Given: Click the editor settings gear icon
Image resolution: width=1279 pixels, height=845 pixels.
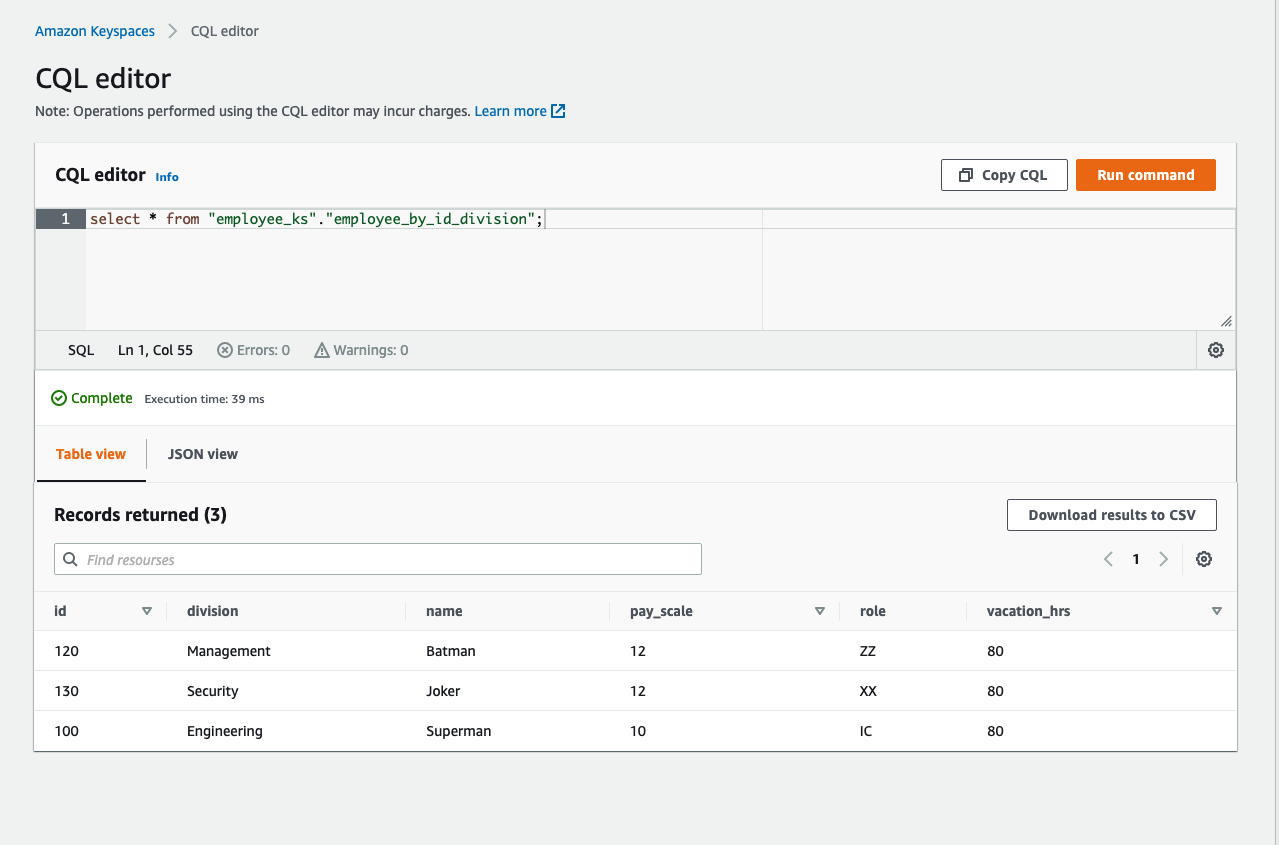Looking at the screenshot, I should click(1216, 350).
